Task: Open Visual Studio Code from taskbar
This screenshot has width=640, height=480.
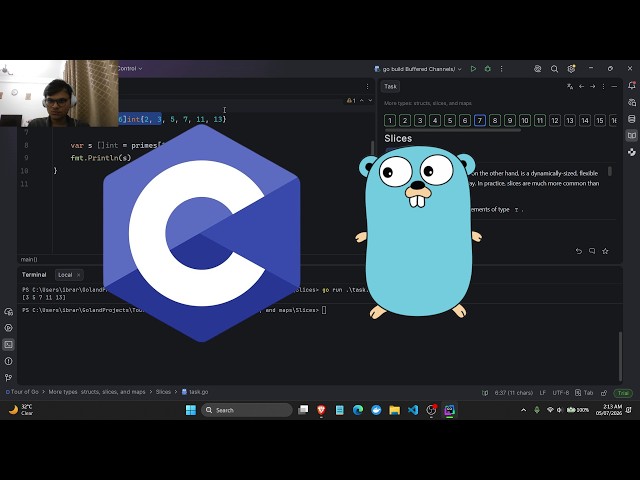Action: 413,410
